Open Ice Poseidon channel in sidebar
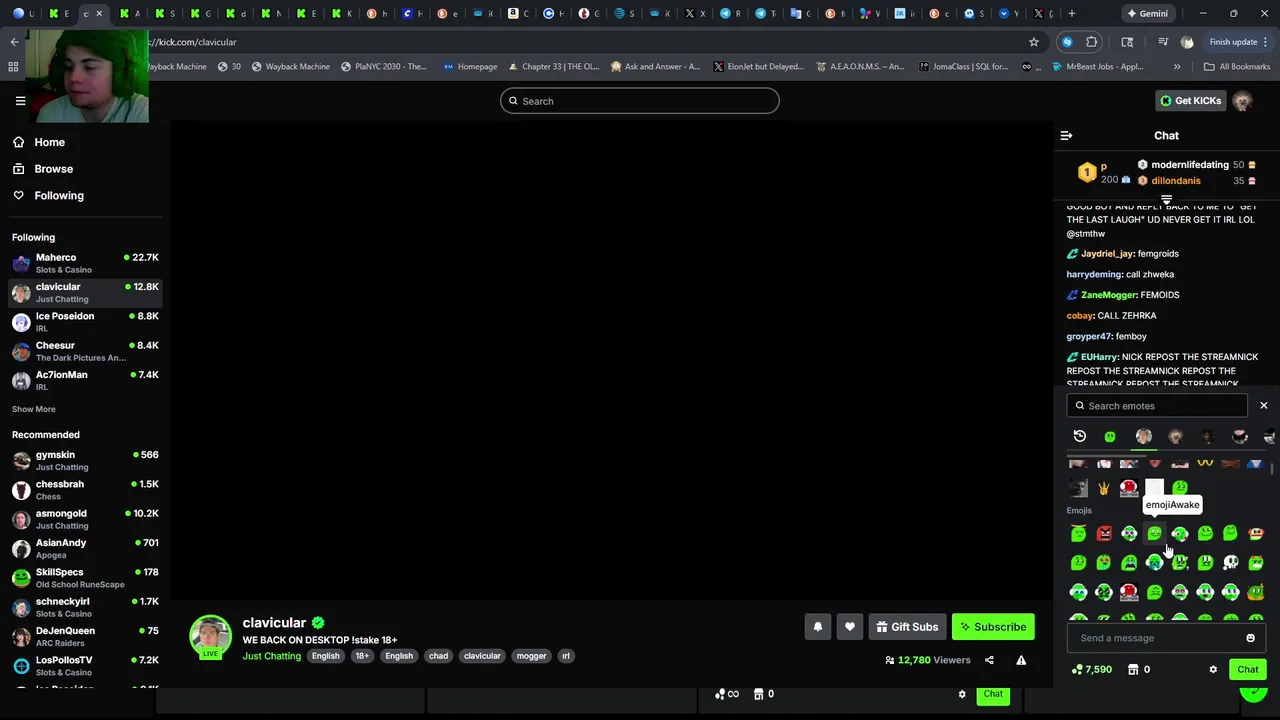 point(85,322)
